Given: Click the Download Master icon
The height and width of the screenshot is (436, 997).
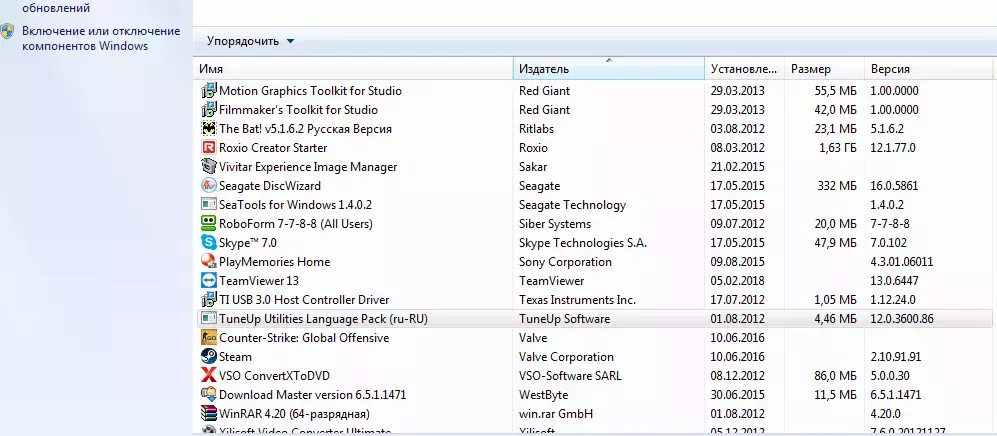Looking at the screenshot, I should 209,395.
